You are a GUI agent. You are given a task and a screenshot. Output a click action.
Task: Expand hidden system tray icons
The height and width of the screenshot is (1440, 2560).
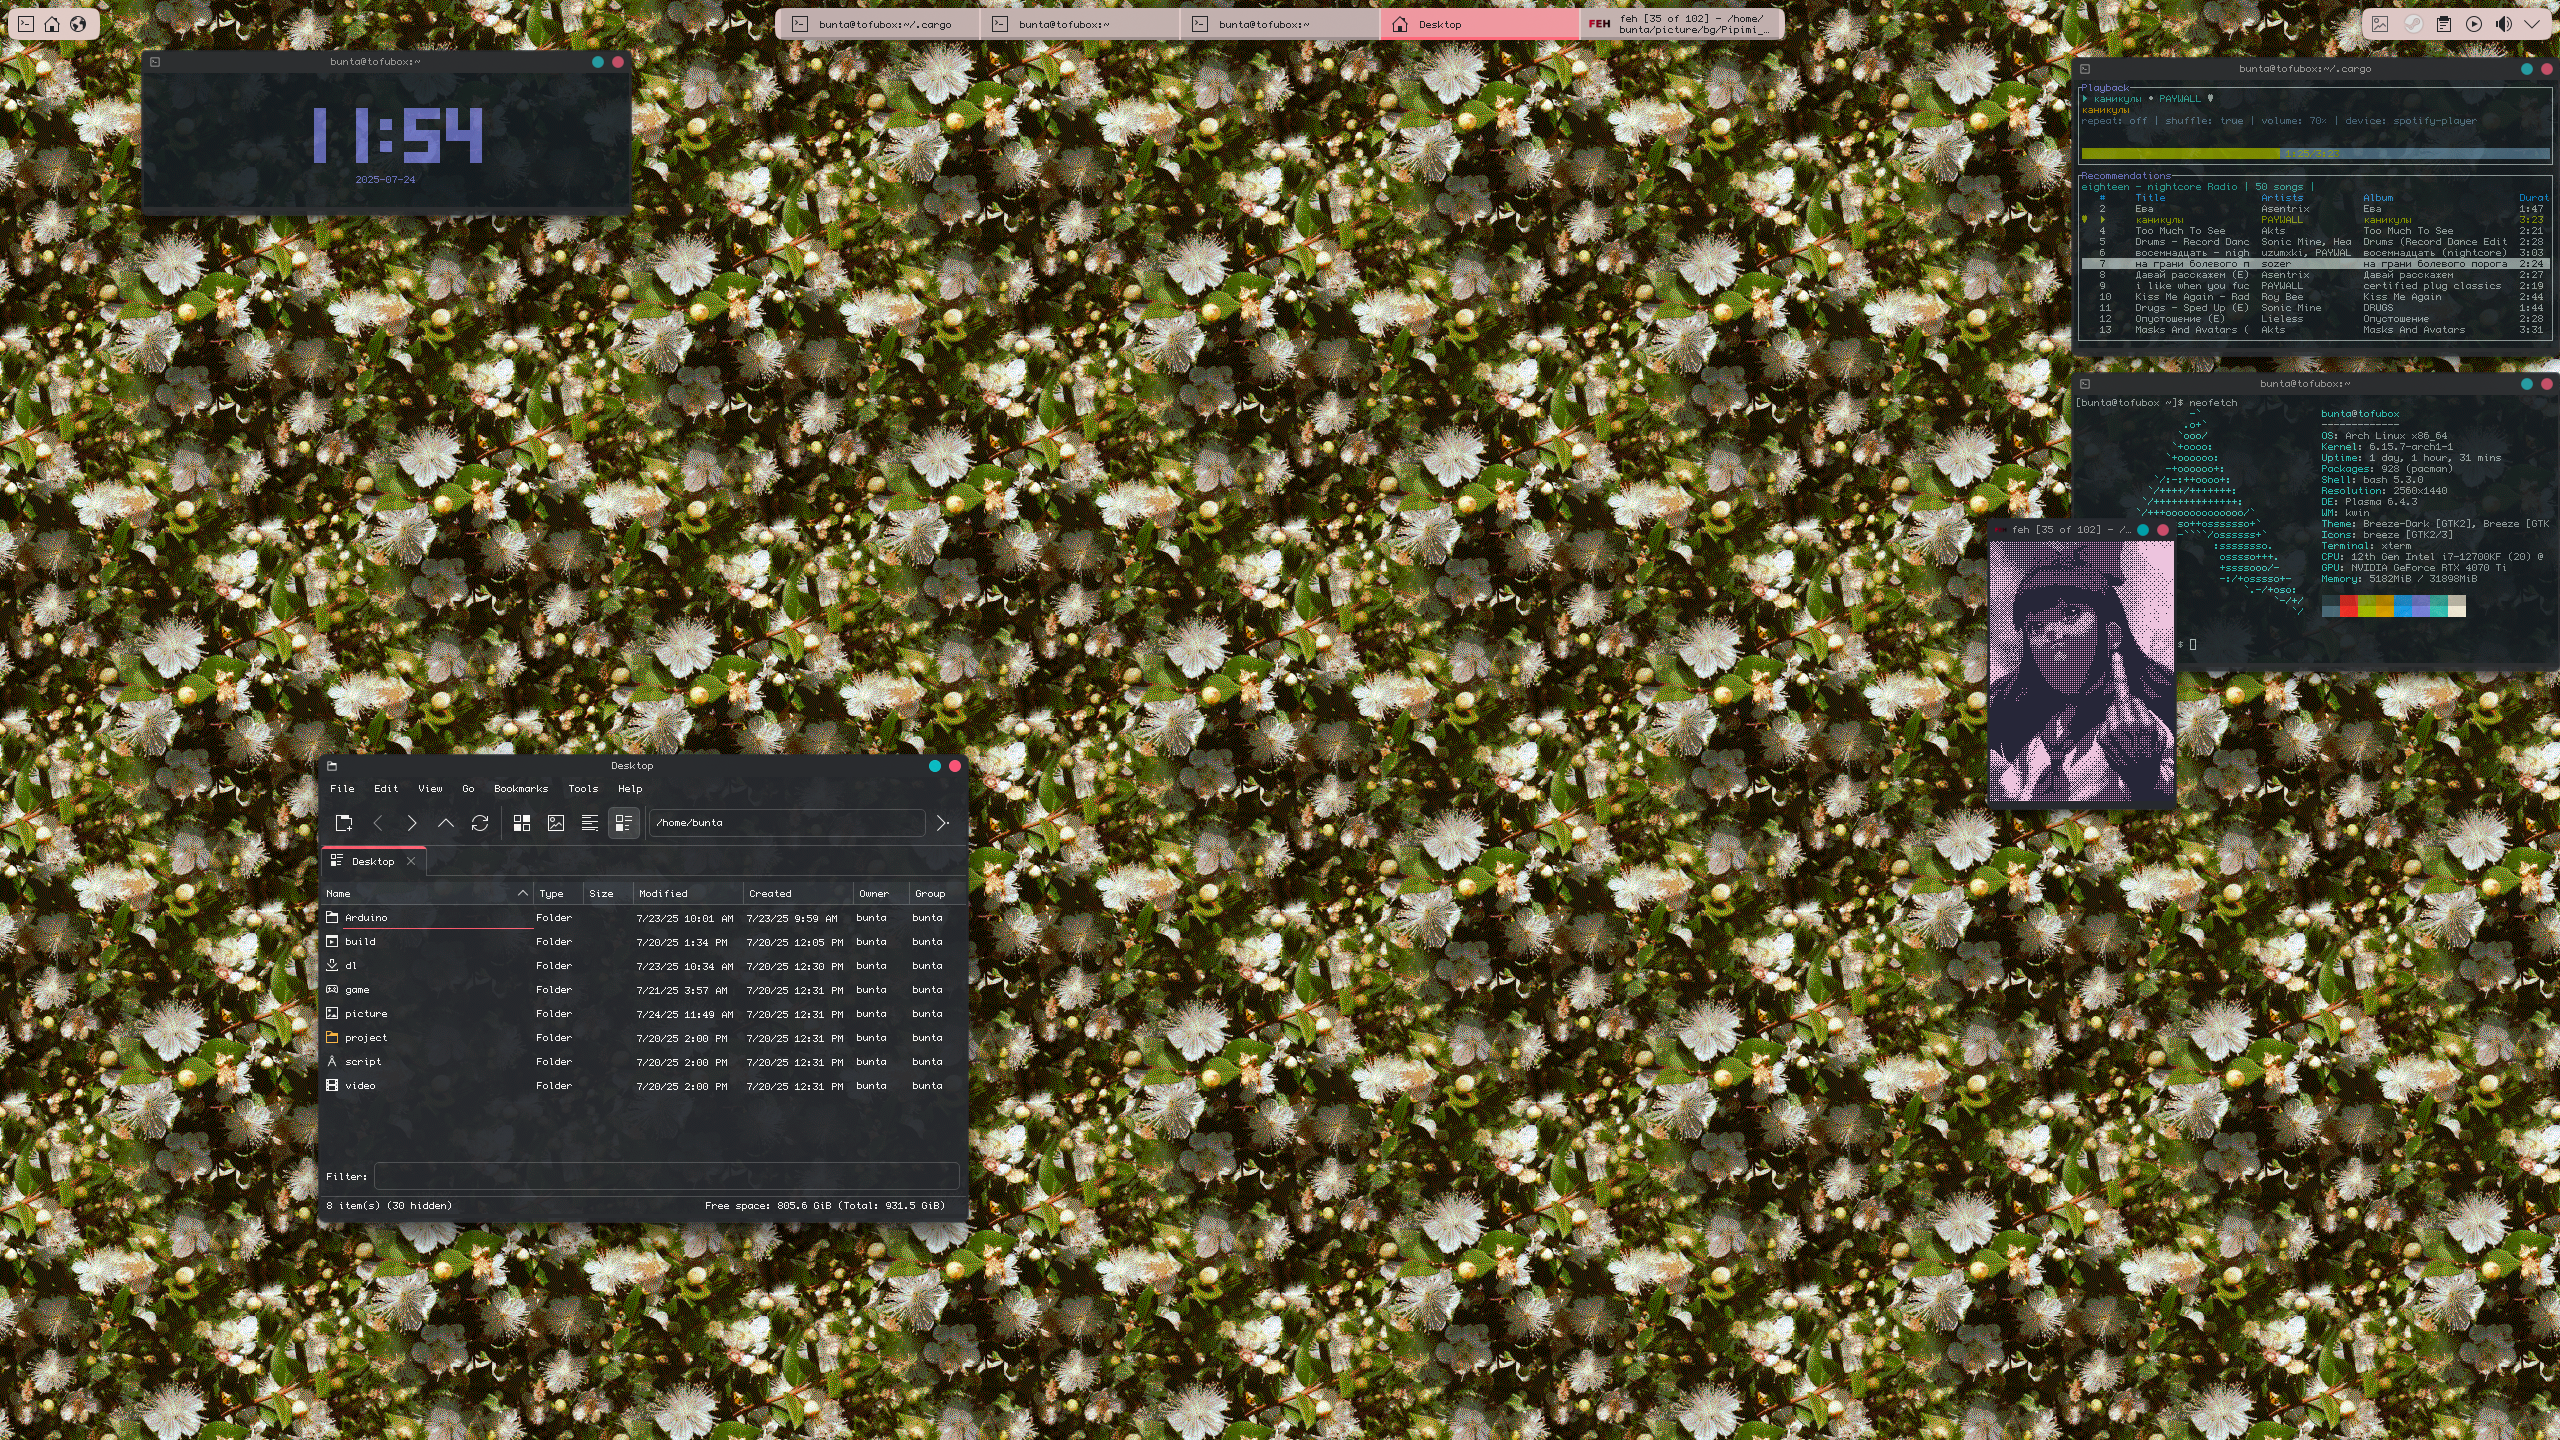(x=2532, y=24)
